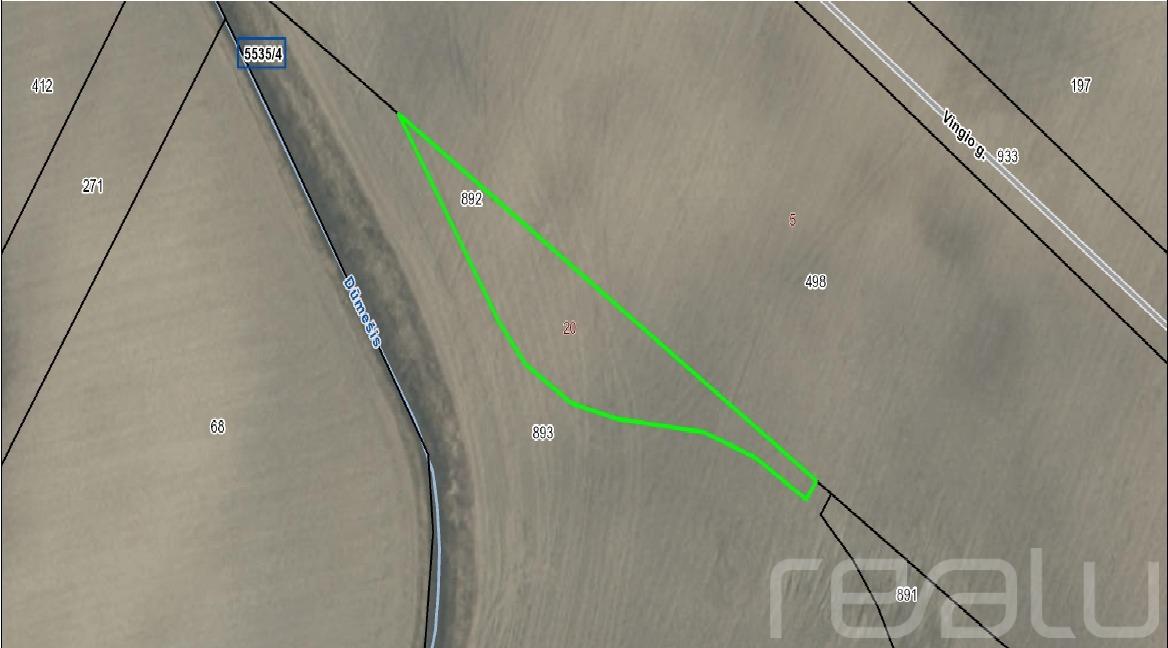The width and height of the screenshot is (1168, 648).
Task: Click the Vingio g. street label
Action: 964,135
